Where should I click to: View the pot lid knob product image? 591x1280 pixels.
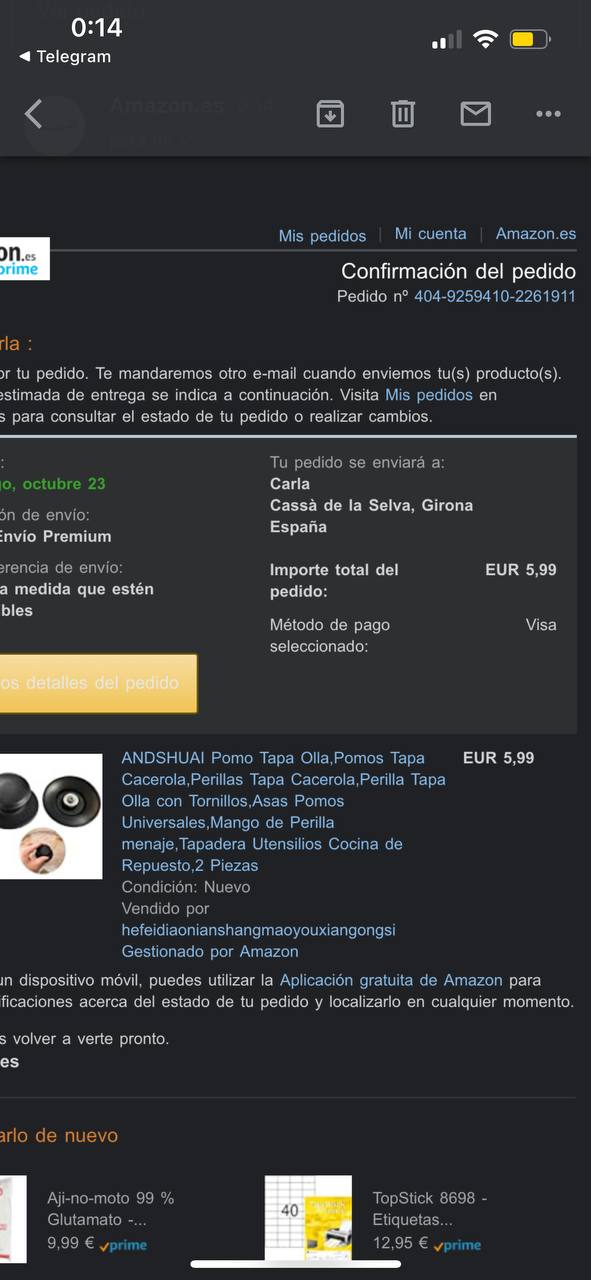click(x=51, y=816)
